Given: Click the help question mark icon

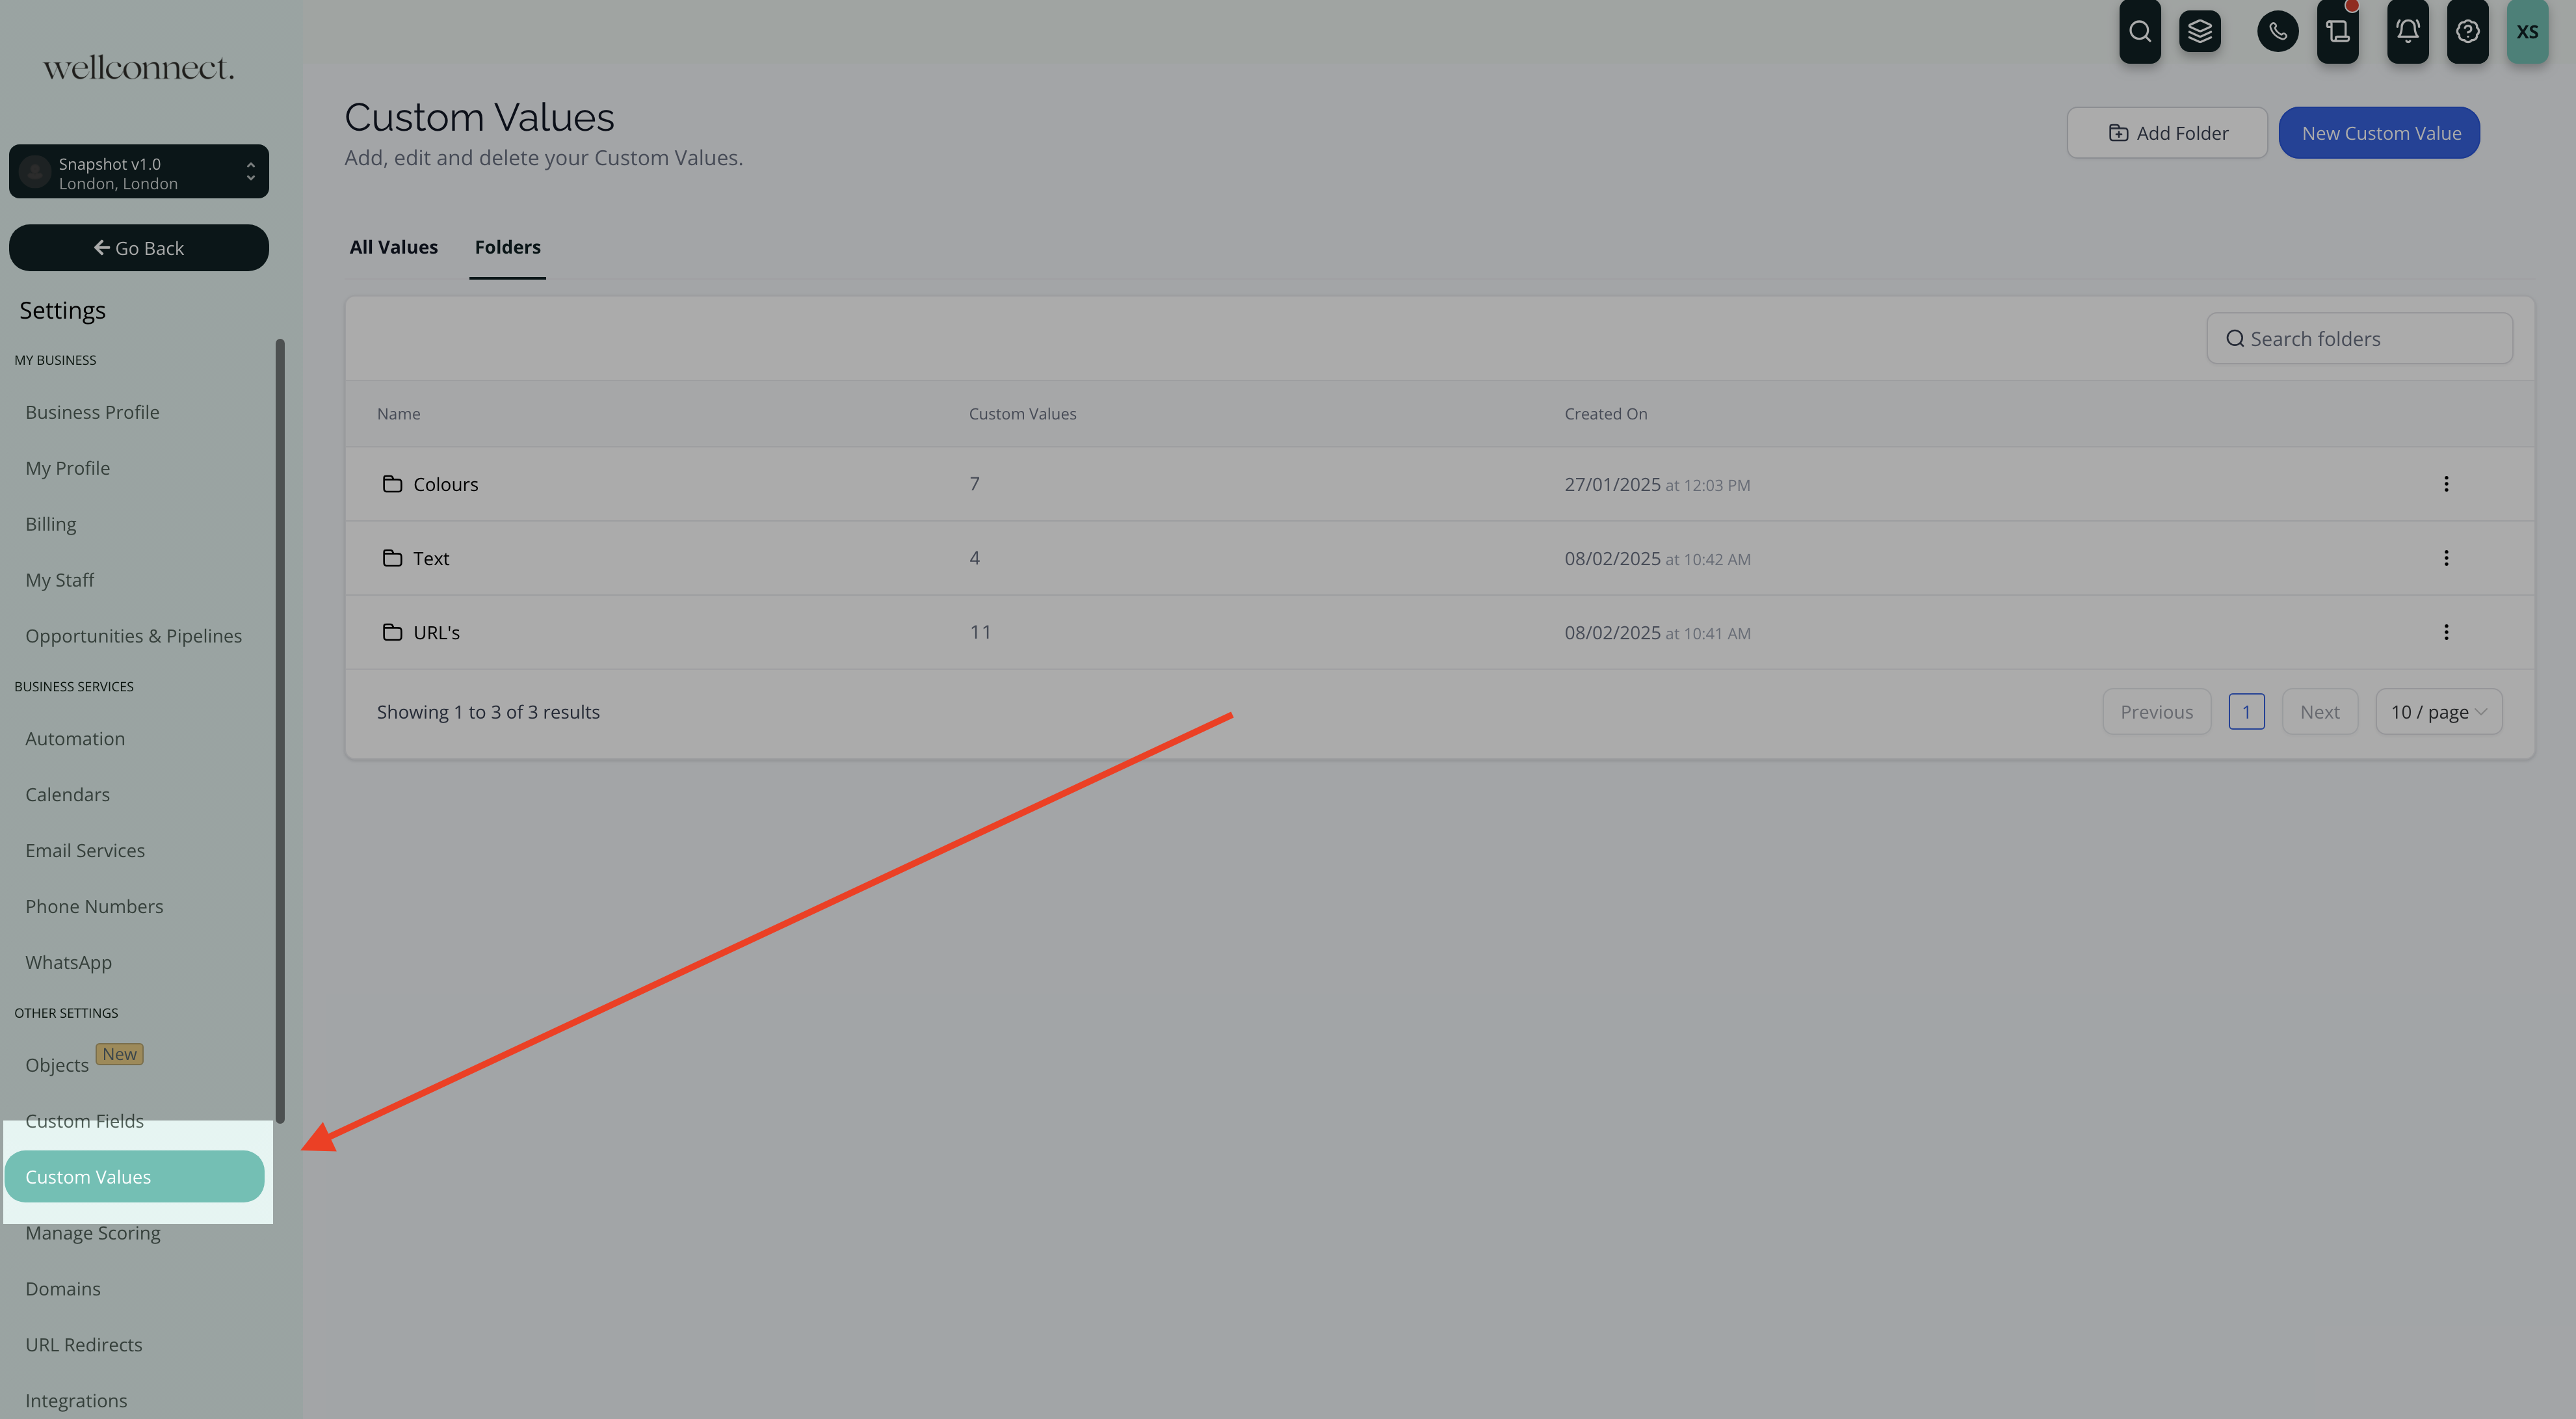Looking at the screenshot, I should (2467, 32).
